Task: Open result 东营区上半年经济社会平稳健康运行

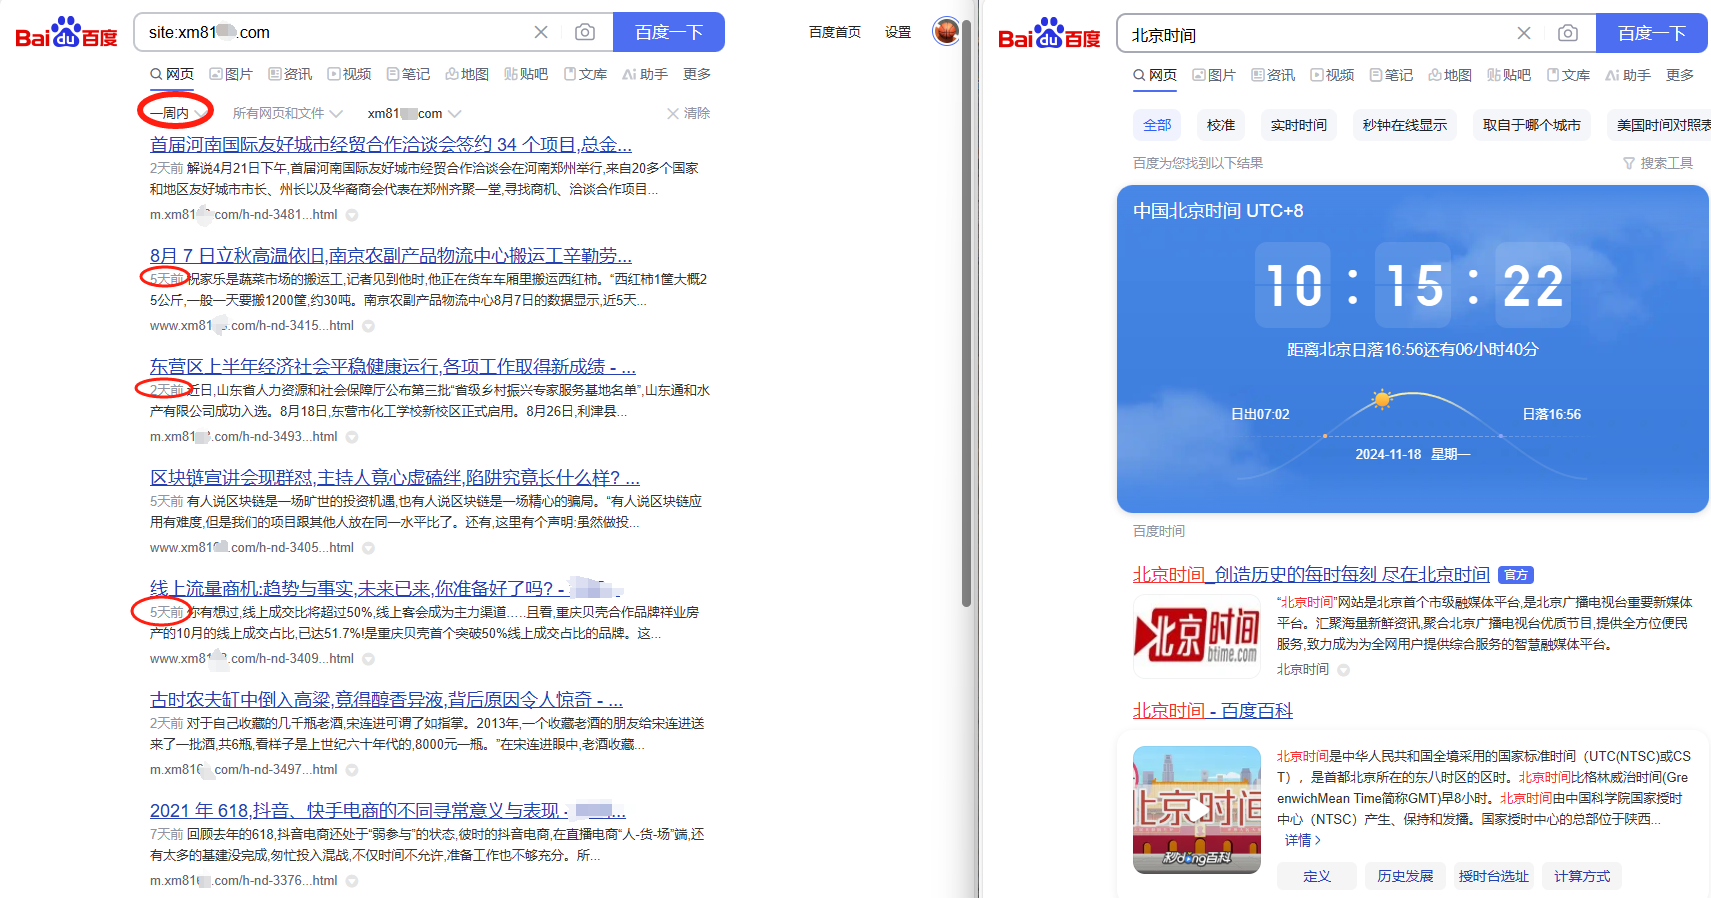Action: pos(393,367)
